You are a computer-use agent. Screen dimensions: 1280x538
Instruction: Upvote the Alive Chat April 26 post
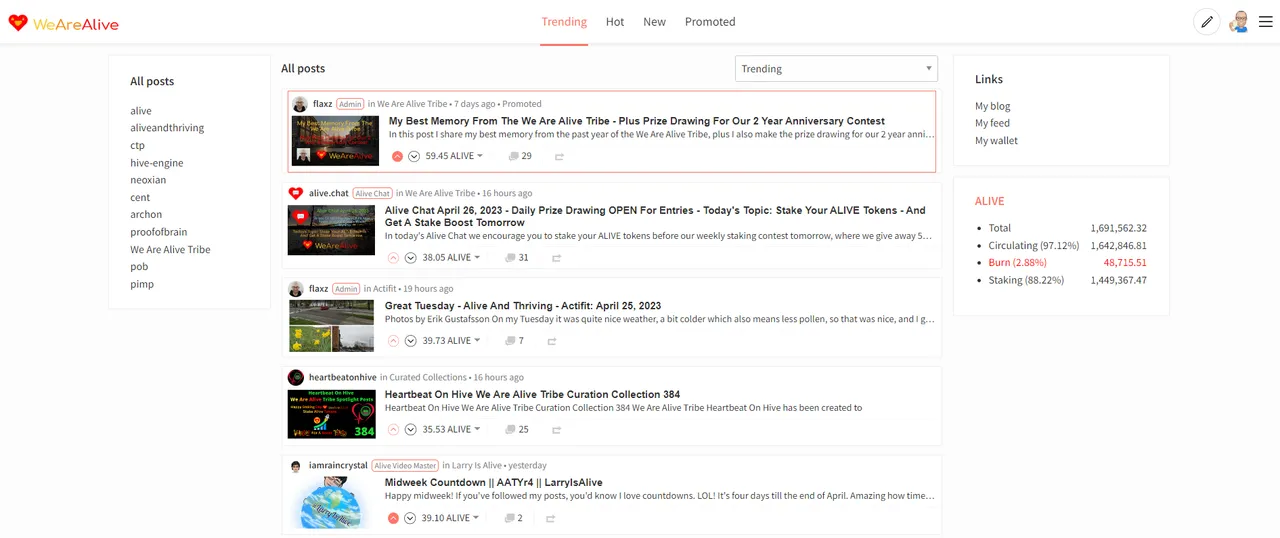(393, 258)
